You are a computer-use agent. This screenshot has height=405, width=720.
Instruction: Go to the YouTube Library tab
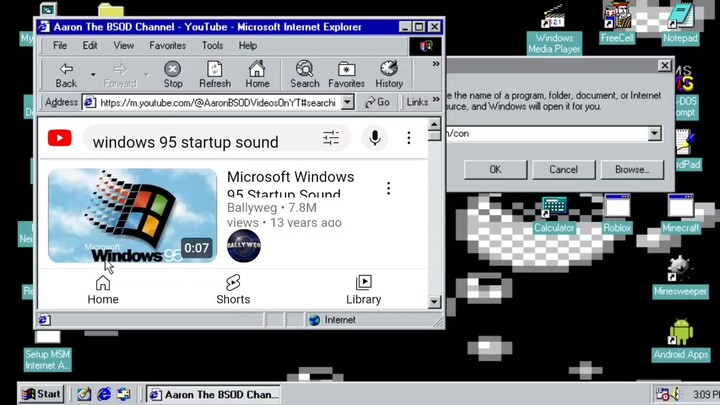364,290
